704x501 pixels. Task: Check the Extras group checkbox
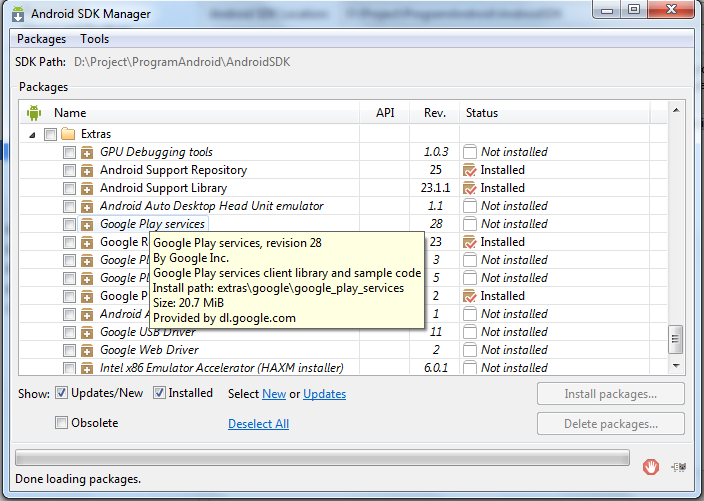(50, 134)
